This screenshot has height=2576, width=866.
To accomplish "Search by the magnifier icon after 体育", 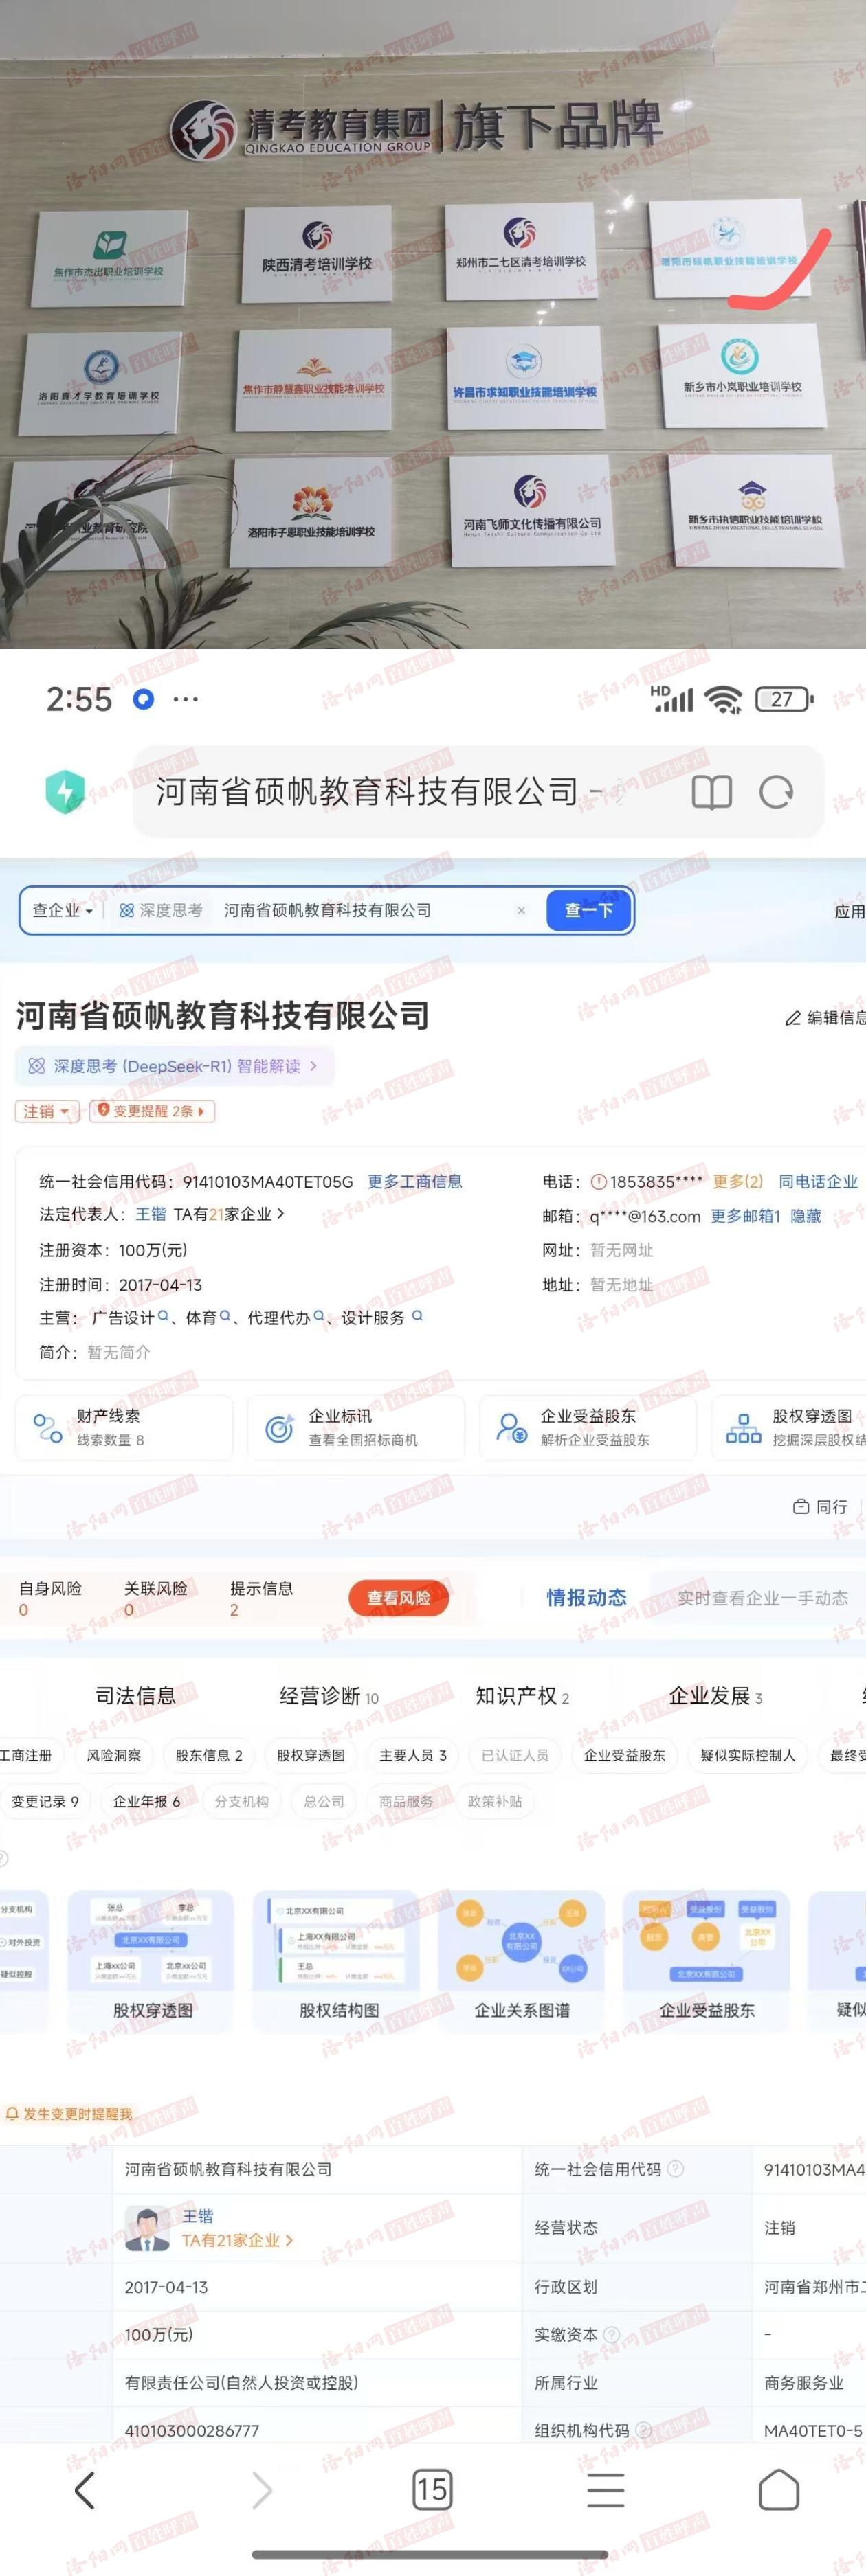I will click(225, 1316).
